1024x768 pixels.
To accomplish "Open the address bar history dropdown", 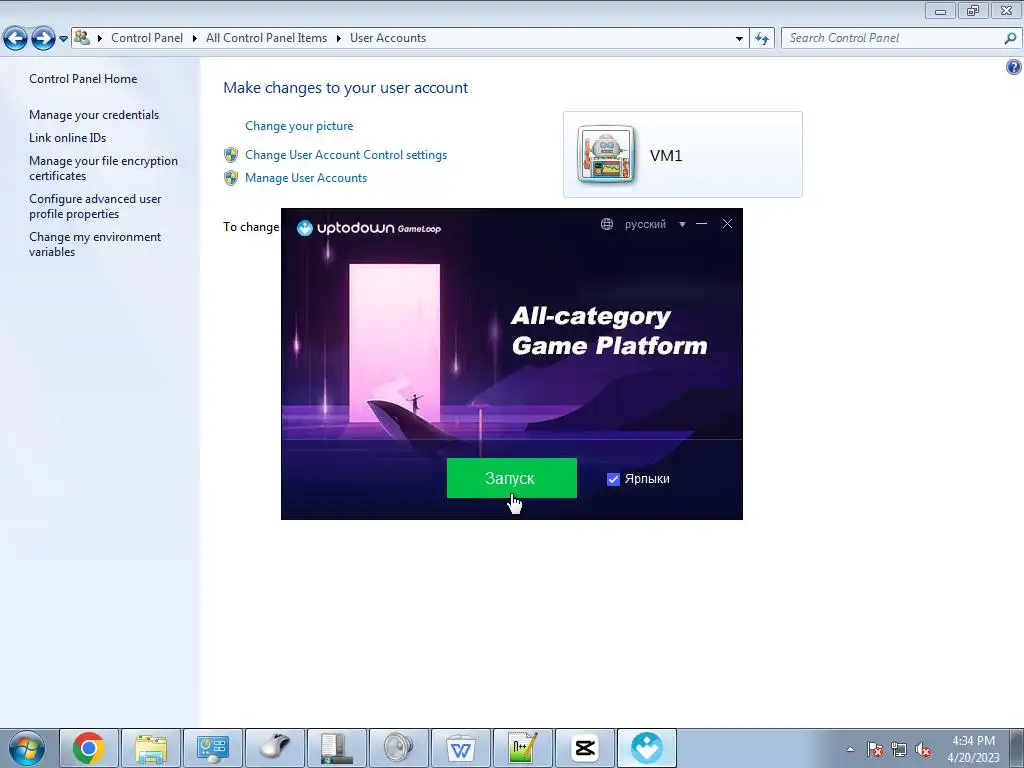I will (739, 39).
